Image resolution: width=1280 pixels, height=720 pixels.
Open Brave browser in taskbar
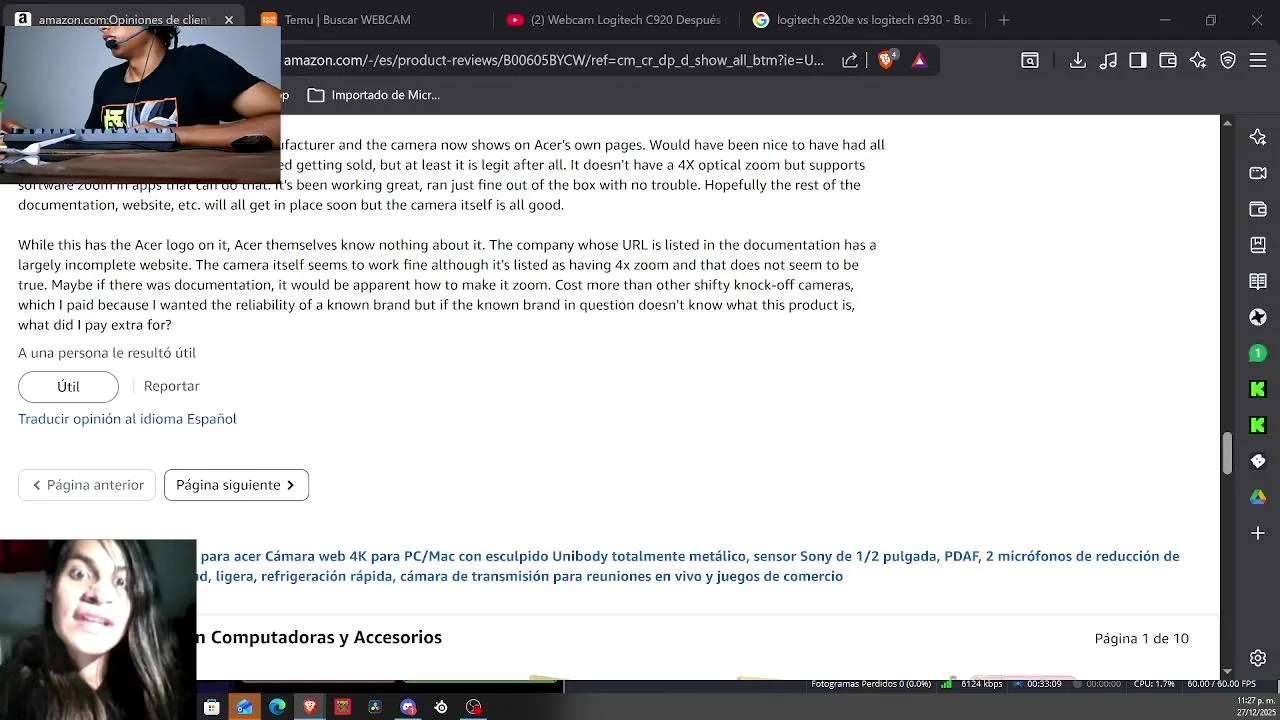310,707
